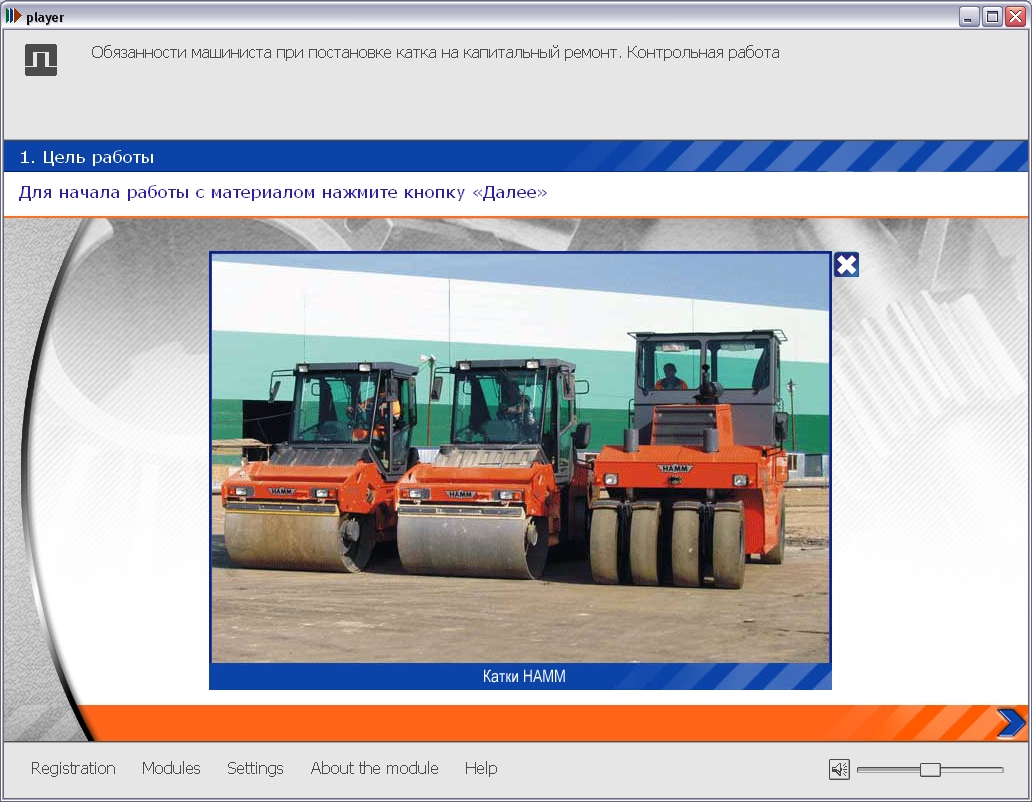Open the Help menu
Image resolution: width=1032 pixels, height=802 pixels.
click(481, 768)
